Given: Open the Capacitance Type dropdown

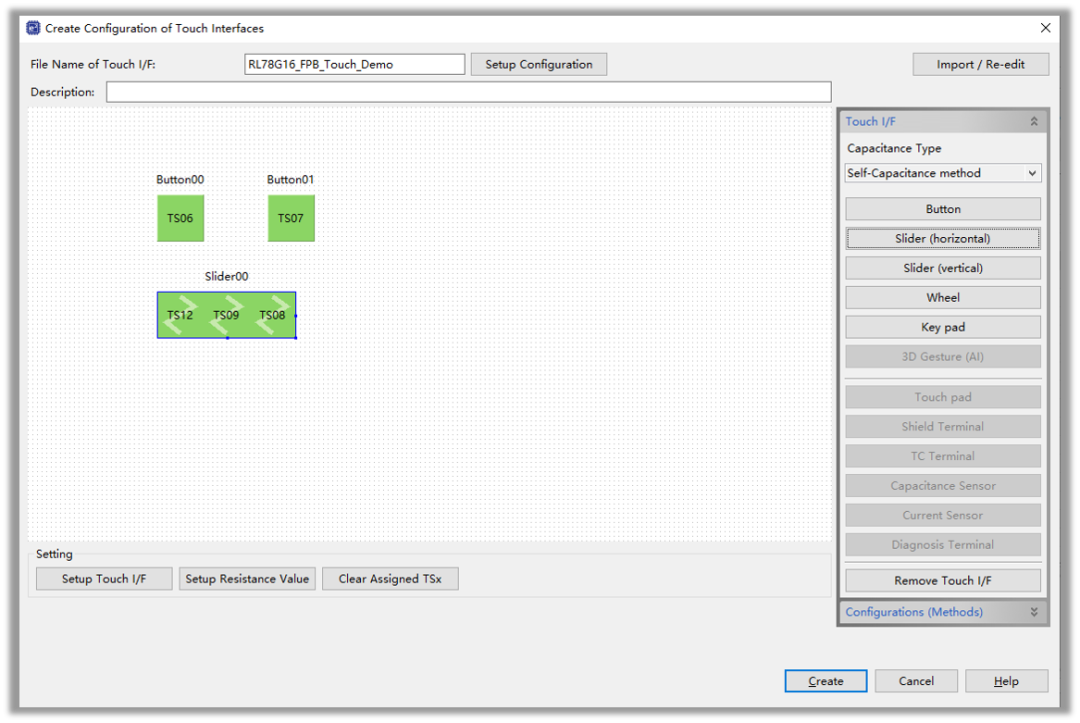Looking at the screenshot, I should (942, 173).
